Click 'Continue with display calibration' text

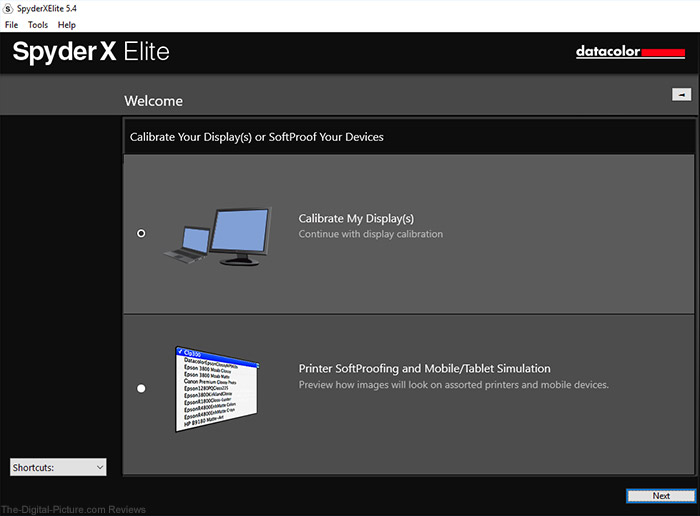coord(371,234)
